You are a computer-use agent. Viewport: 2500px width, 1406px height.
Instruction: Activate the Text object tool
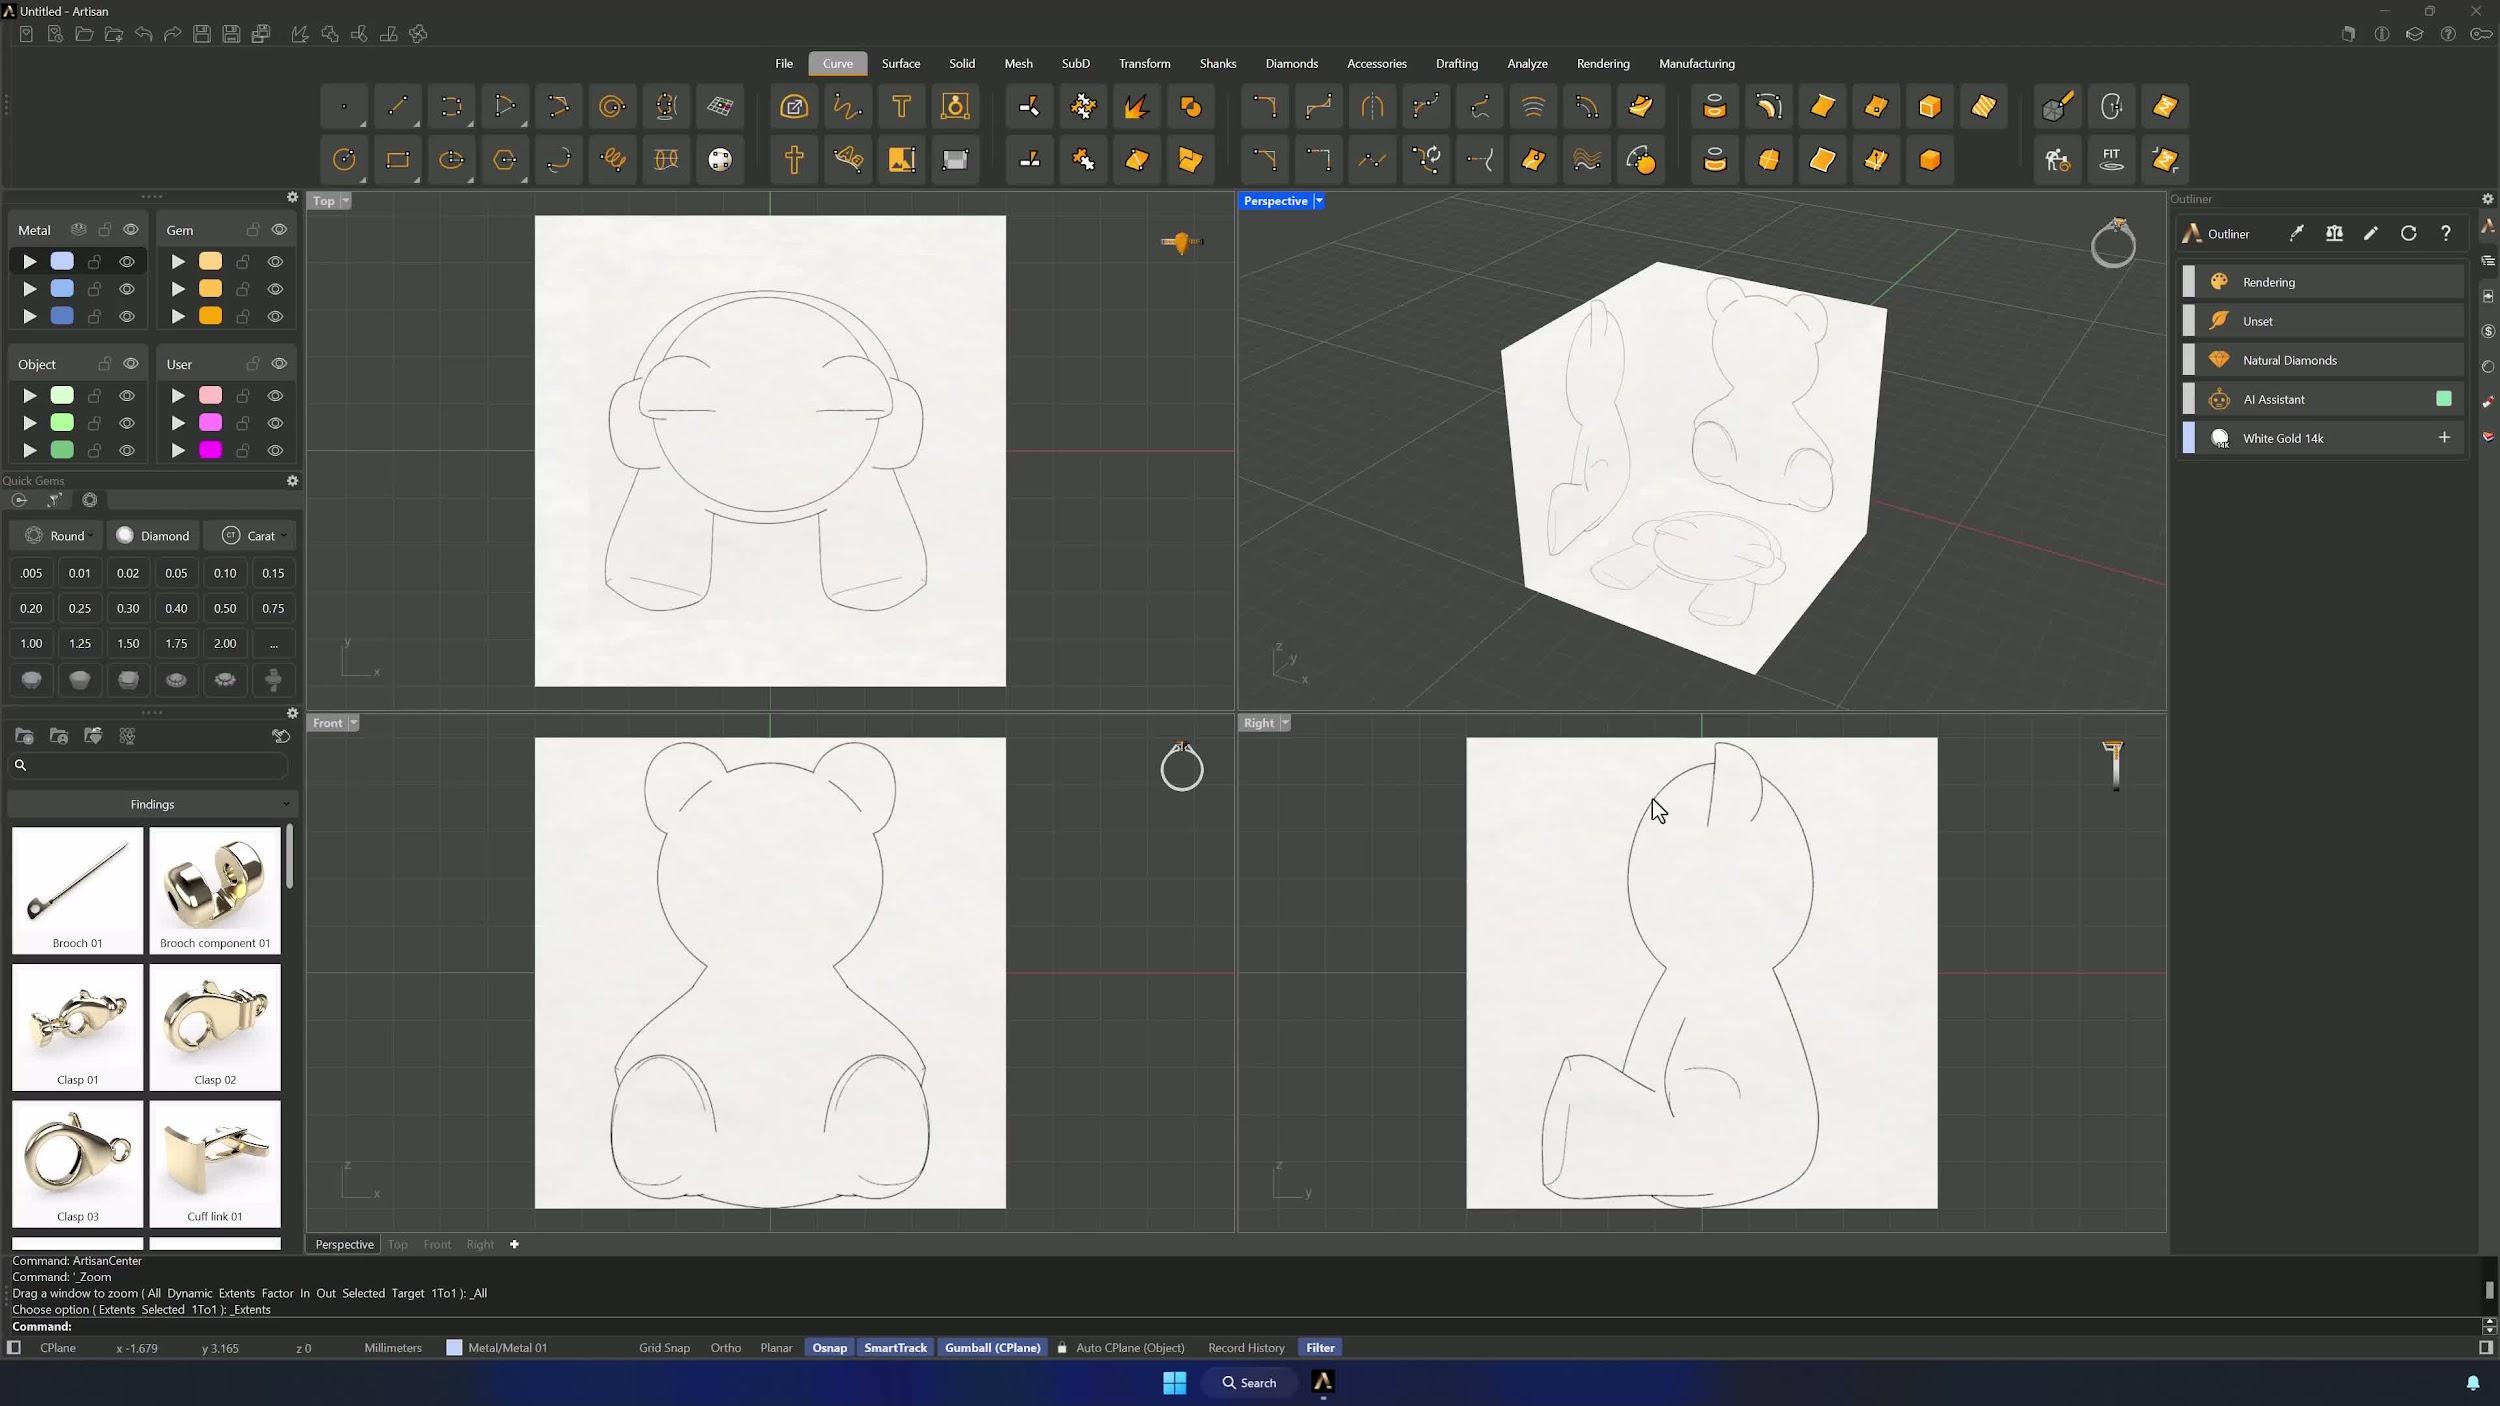tap(901, 107)
